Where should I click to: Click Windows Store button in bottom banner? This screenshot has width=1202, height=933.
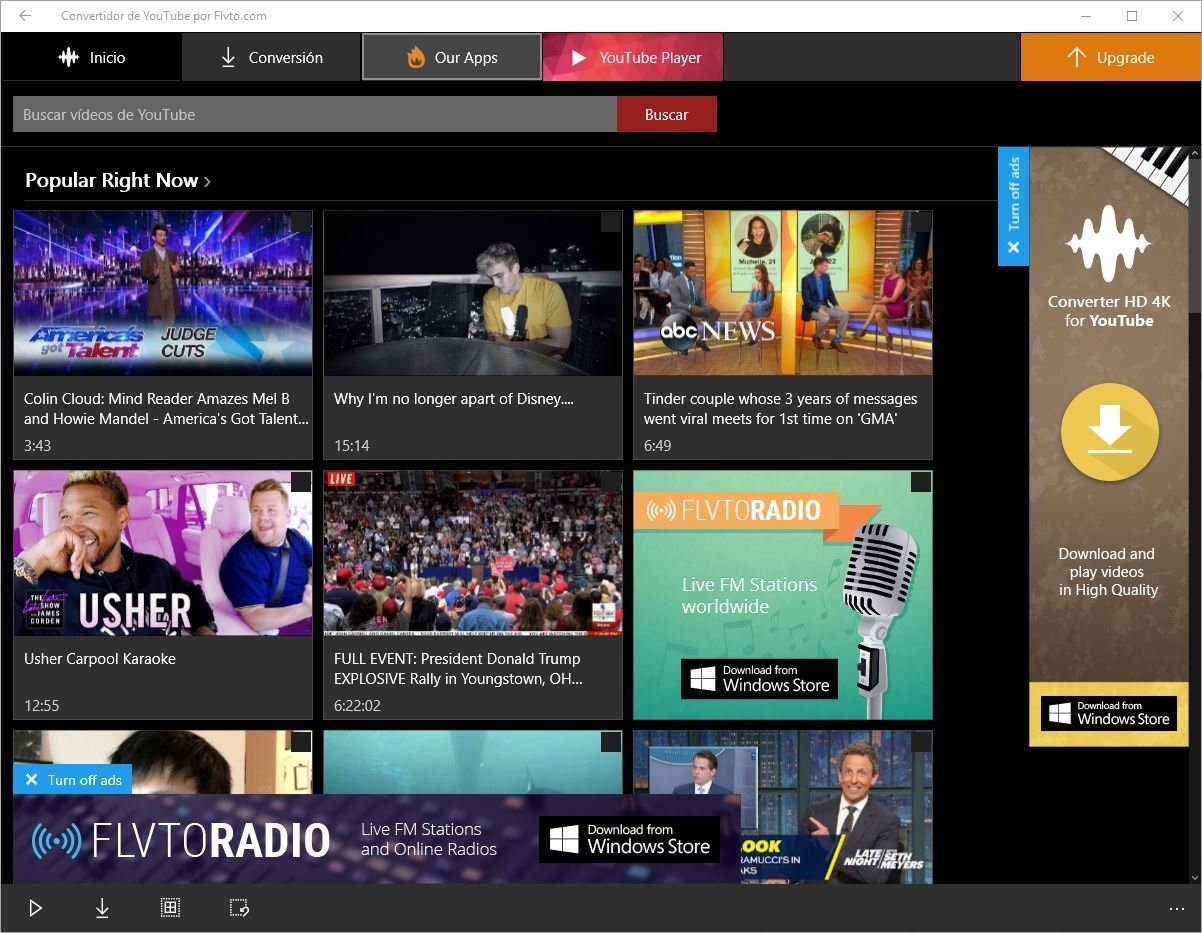[629, 839]
